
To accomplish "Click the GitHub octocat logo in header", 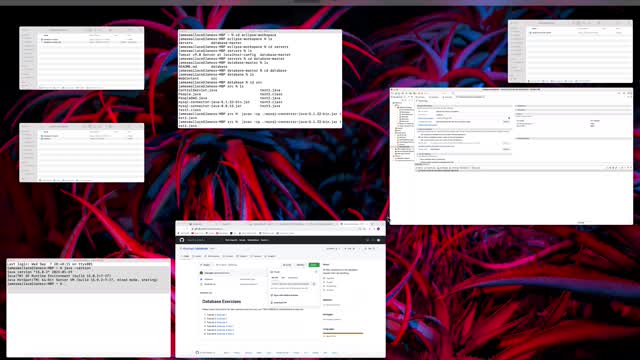I will coord(182,240).
